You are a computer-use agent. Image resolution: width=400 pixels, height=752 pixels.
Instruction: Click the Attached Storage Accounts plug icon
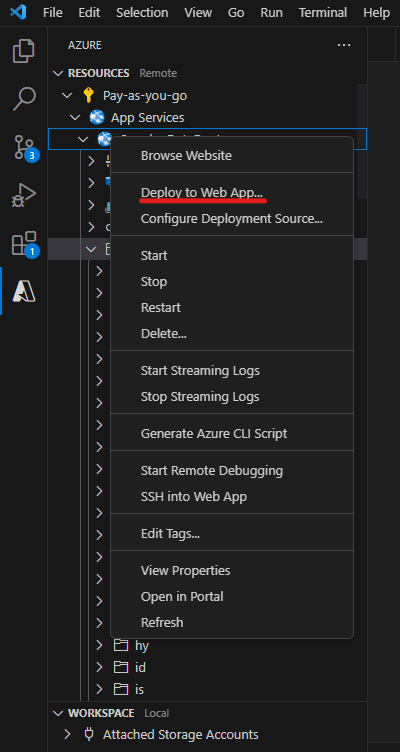click(88, 734)
